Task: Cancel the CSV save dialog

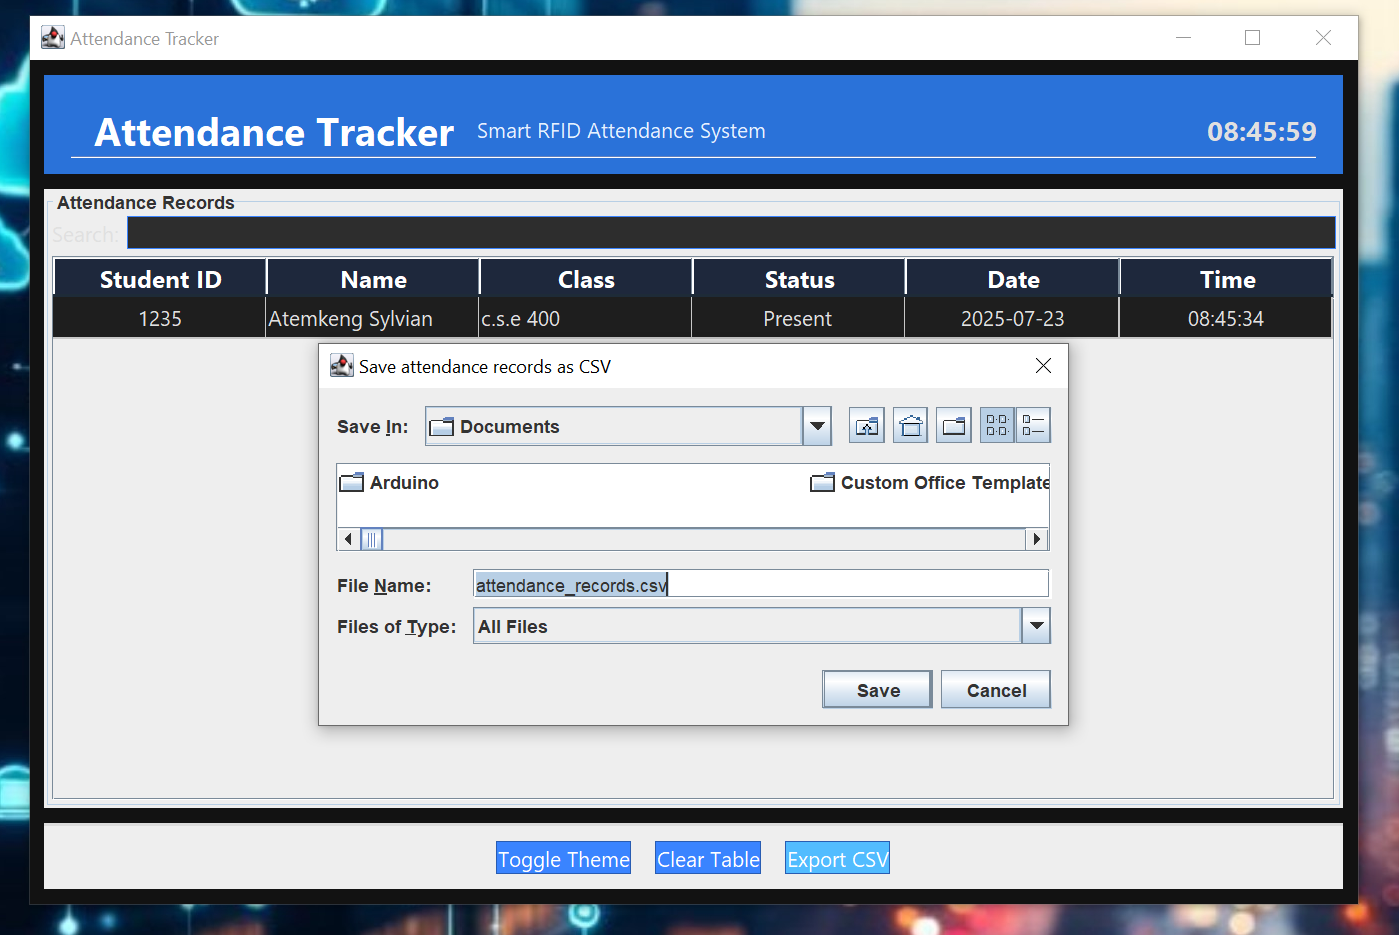Action: (x=995, y=690)
